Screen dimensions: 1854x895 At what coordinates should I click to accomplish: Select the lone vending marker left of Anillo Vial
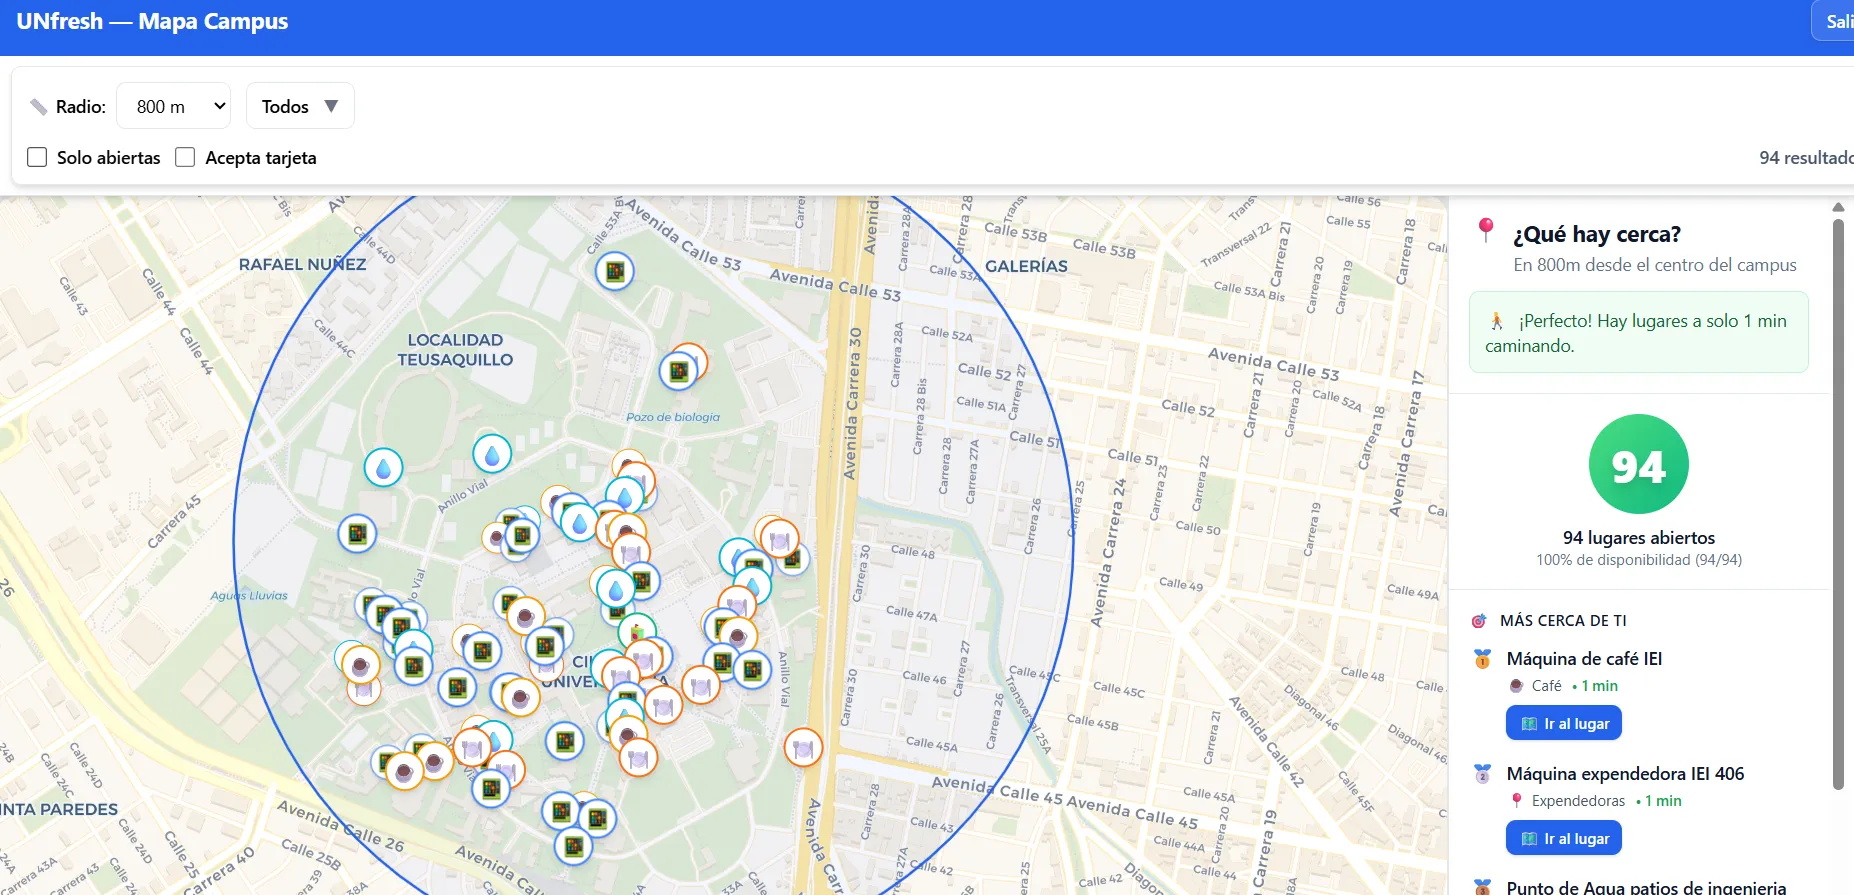click(357, 534)
